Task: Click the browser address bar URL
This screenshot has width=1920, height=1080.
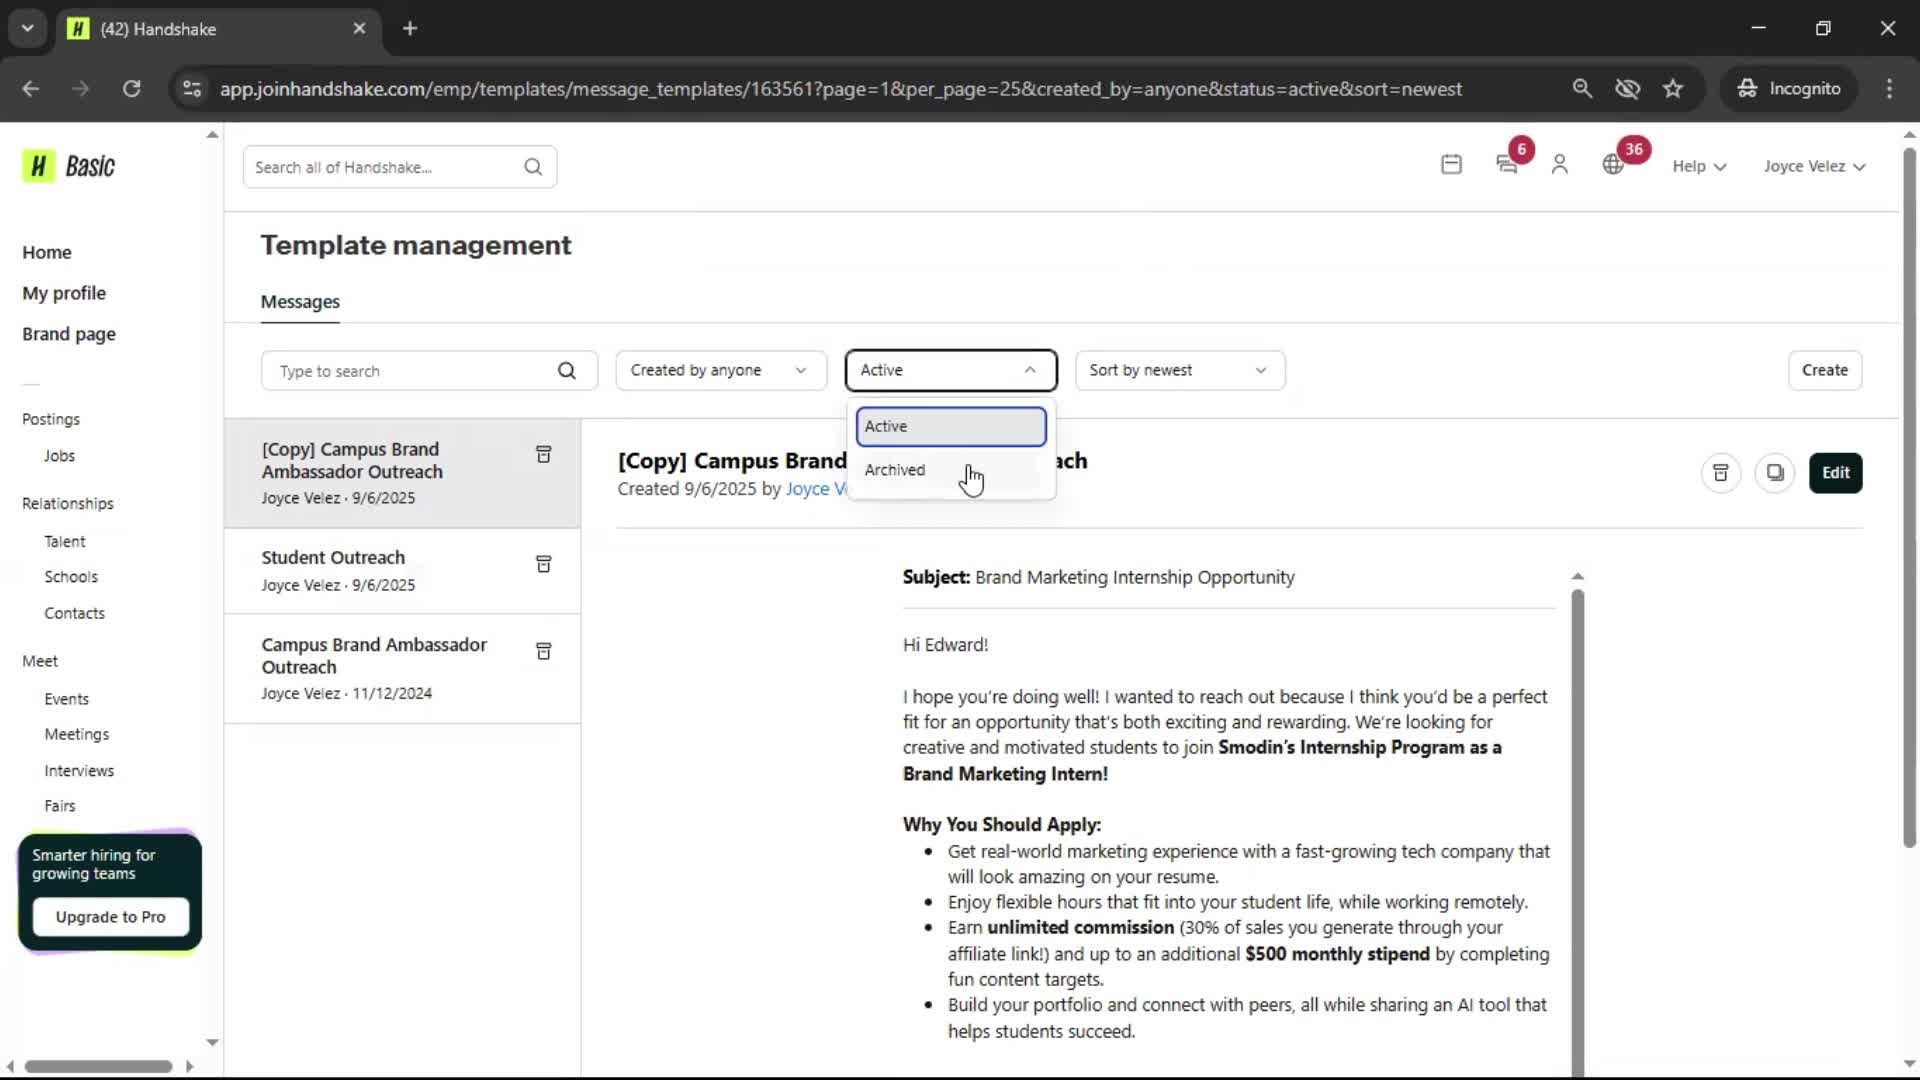Action: [840, 89]
